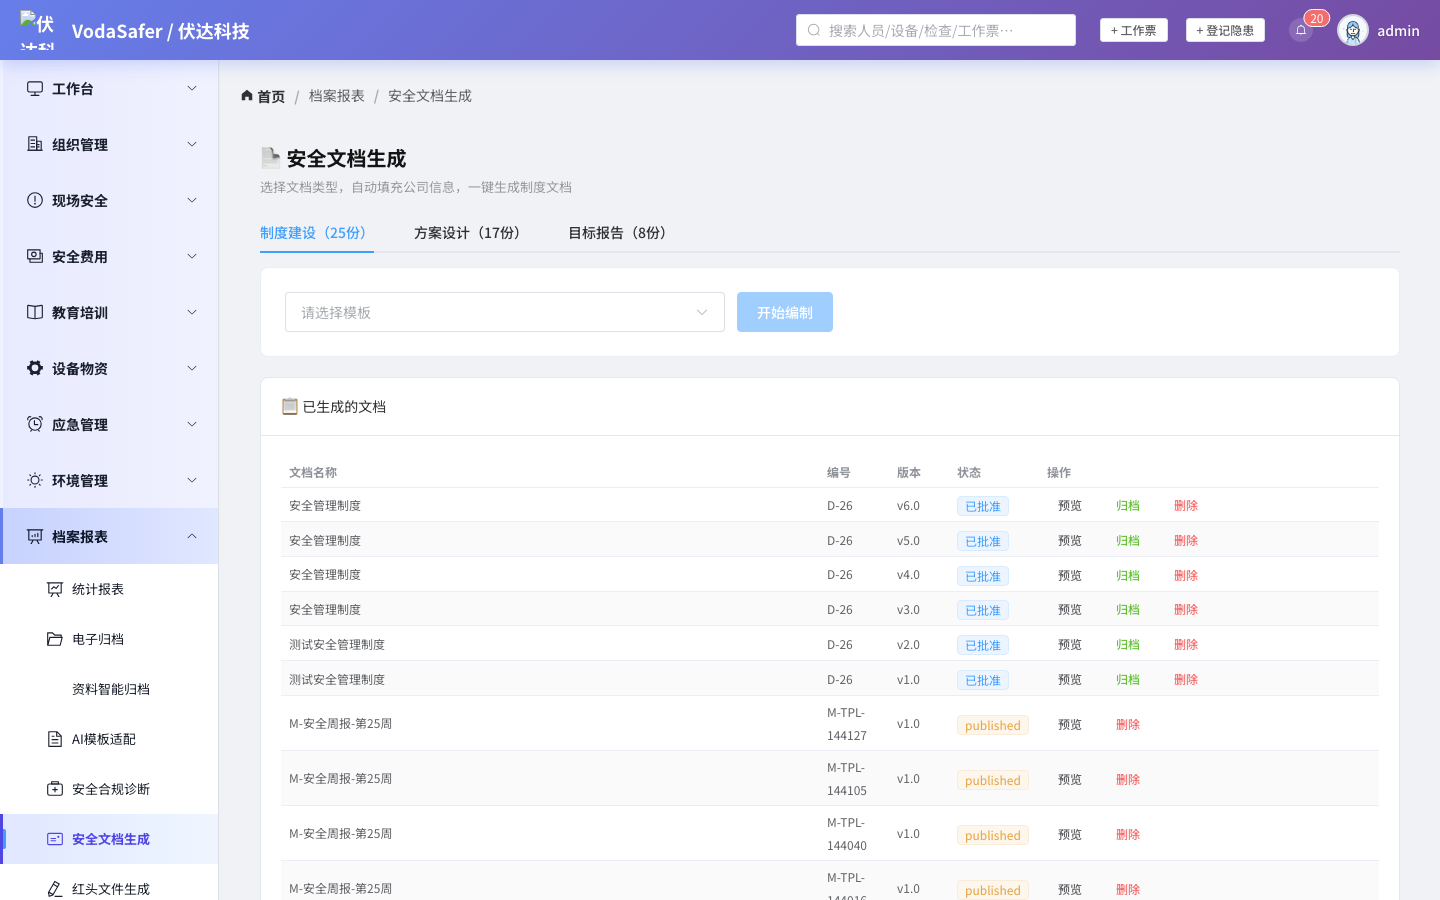Click the 现场安全 warning icon
Screen dimensions: 1440x900
(x=35, y=200)
